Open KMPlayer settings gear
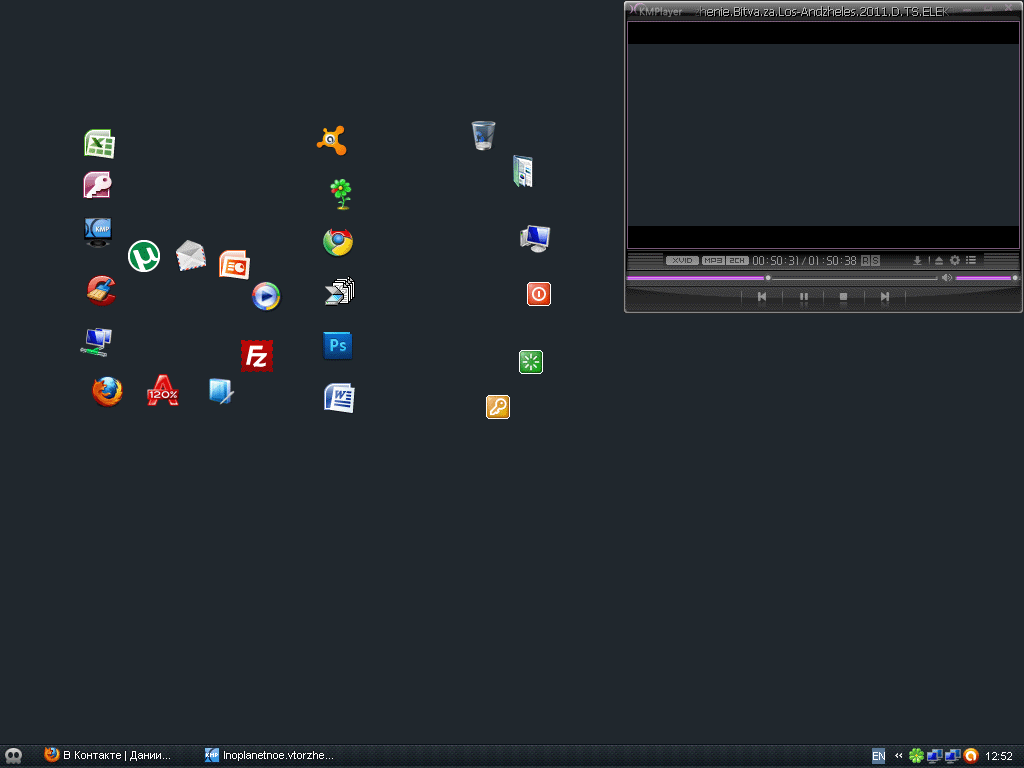The height and width of the screenshot is (768, 1024). pyautogui.click(x=955, y=261)
